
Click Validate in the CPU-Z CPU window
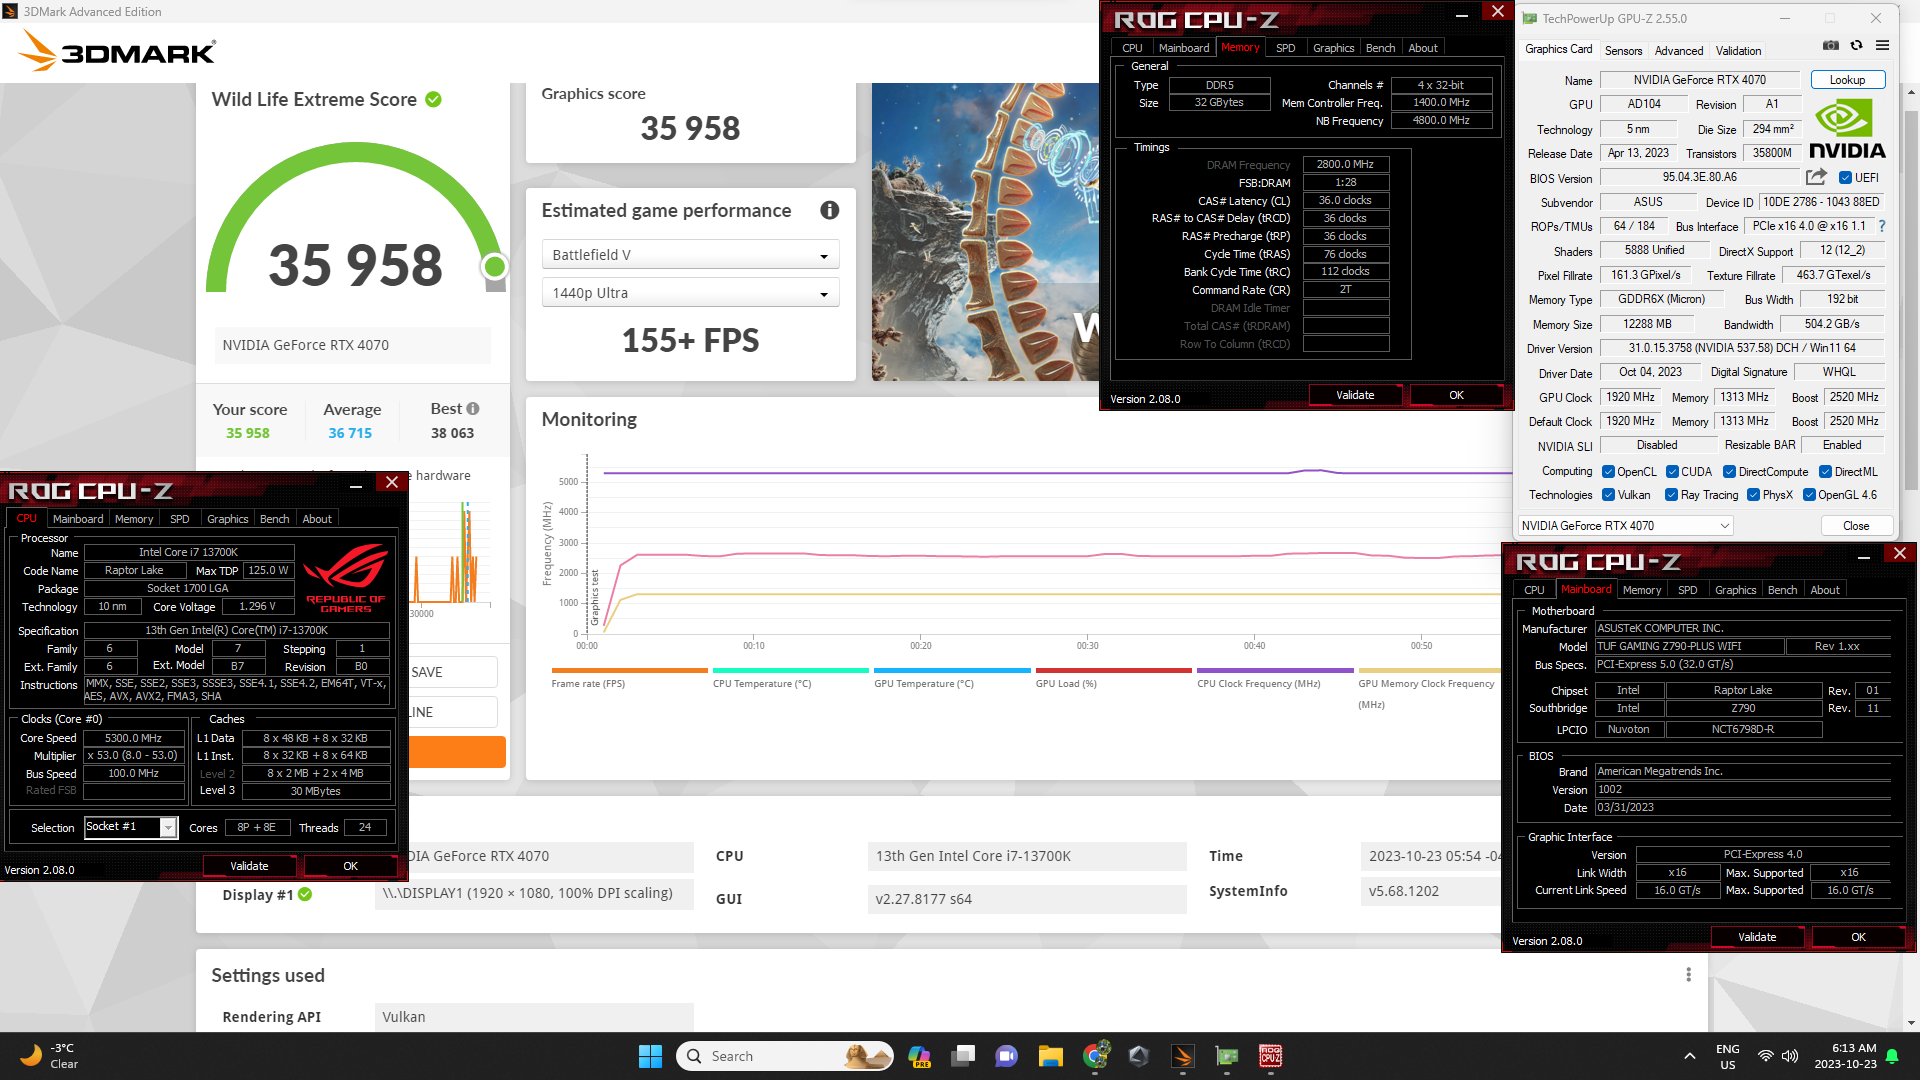pyautogui.click(x=249, y=866)
